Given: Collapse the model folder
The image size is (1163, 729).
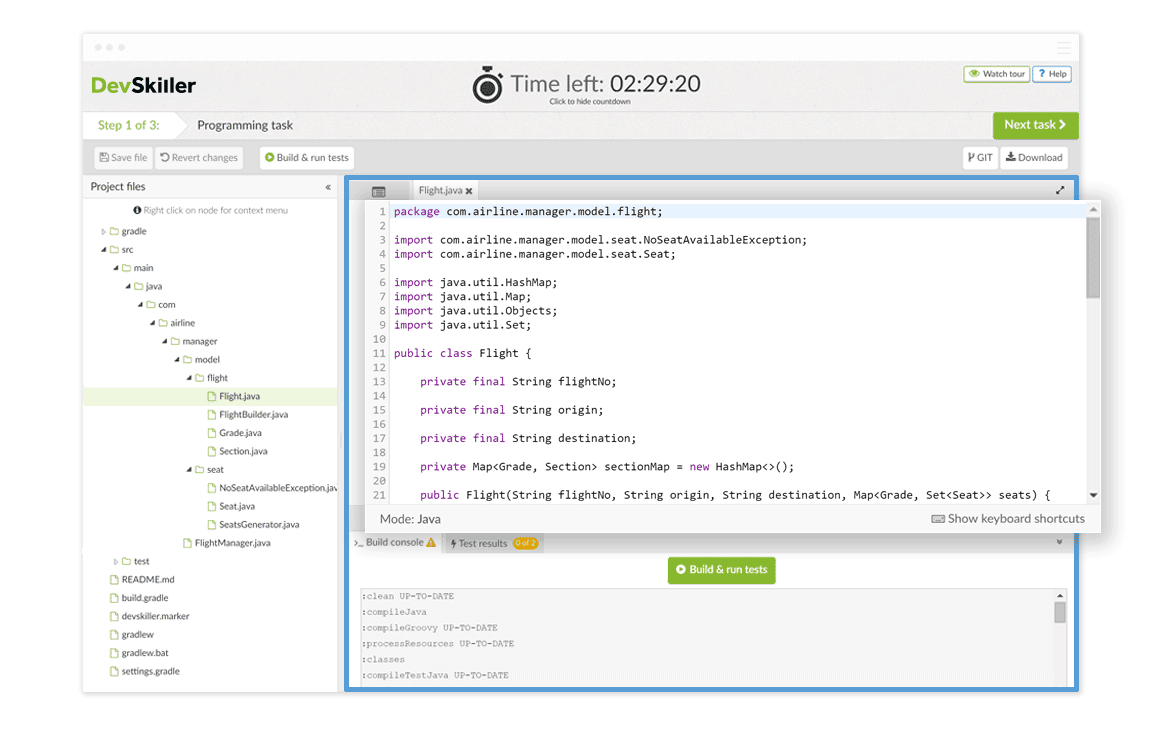Looking at the screenshot, I should (177, 360).
